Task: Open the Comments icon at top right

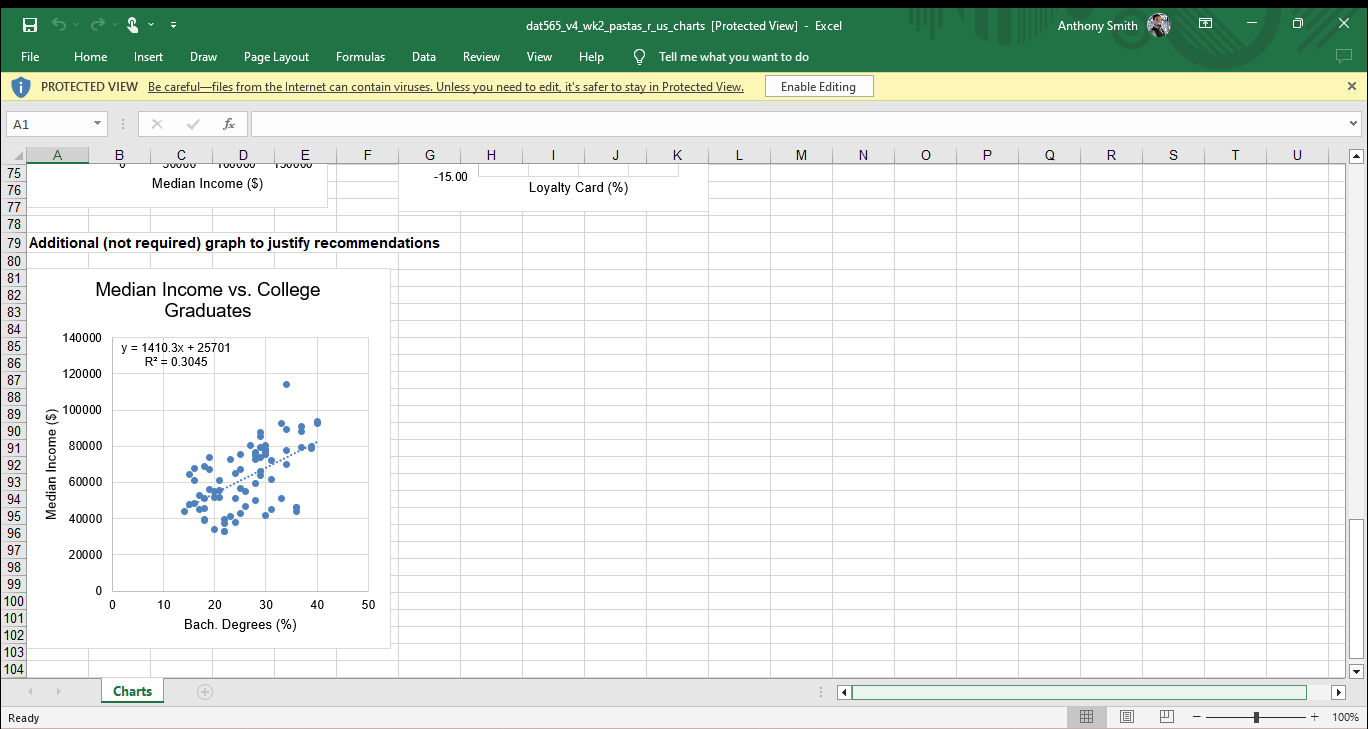Action: tap(1344, 57)
